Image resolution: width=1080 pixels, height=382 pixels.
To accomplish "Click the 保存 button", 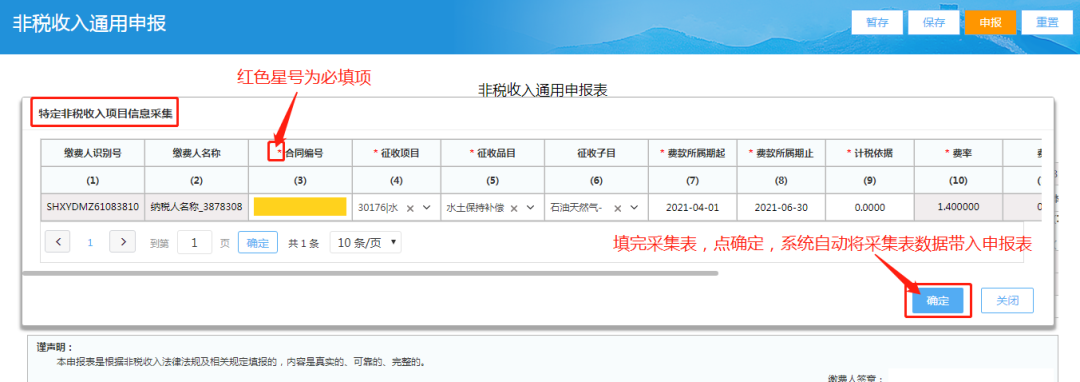I will (933, 22).
